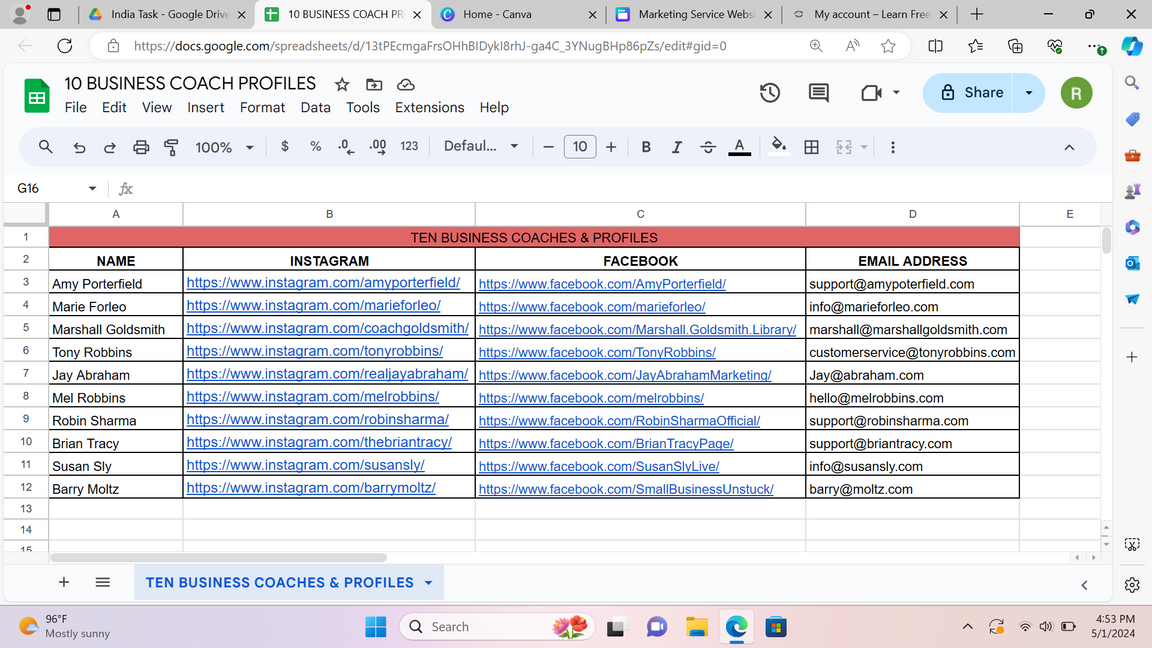The height and width of the screenshot is (648, 1152).
Task: Refresh the page with the reload icon
Action: point(65,46)
